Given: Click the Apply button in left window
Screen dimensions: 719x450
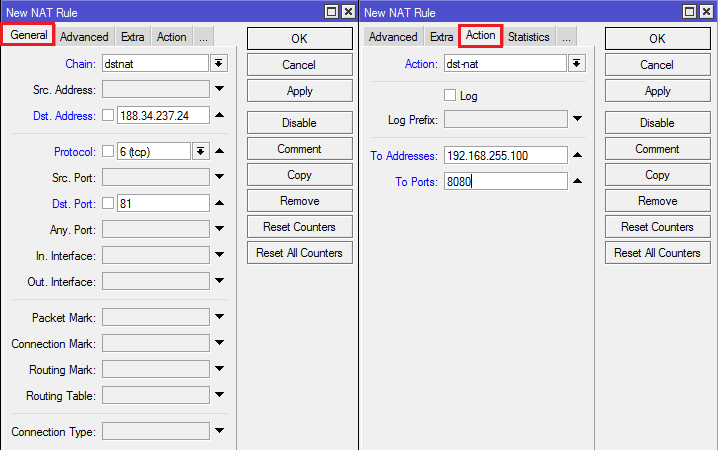Looking at the screenshot, I should pyautogui.click(x=299, y=91).
